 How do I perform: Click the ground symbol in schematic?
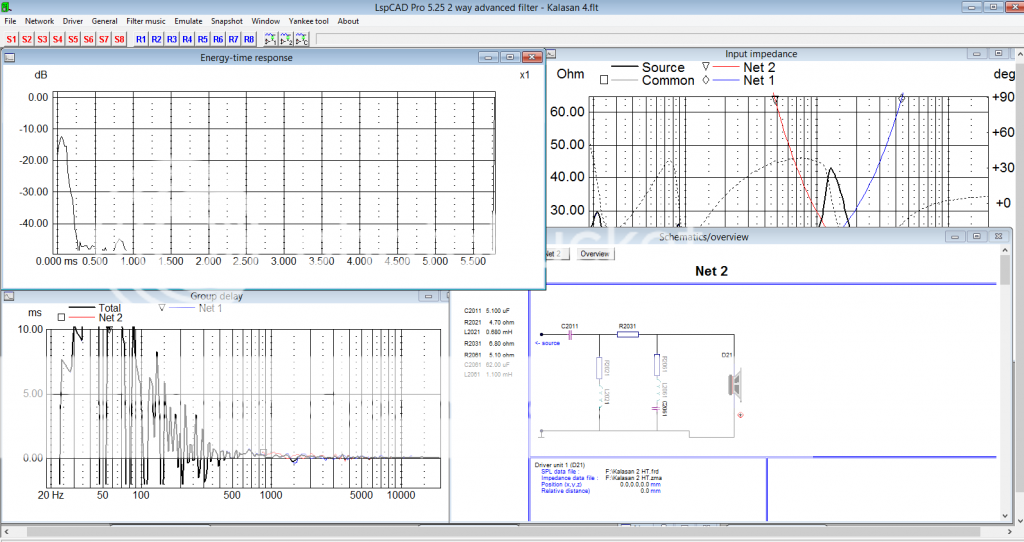[x=541, y=433]
